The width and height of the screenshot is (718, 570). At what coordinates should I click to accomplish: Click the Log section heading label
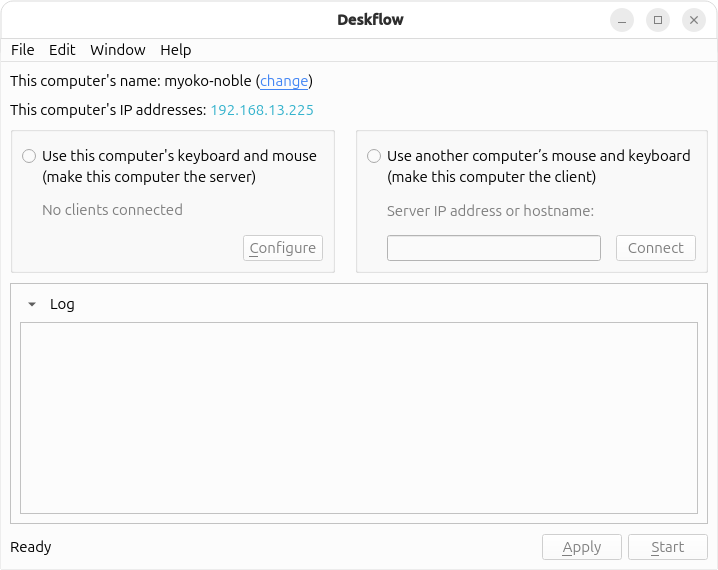tap(62, 304)
